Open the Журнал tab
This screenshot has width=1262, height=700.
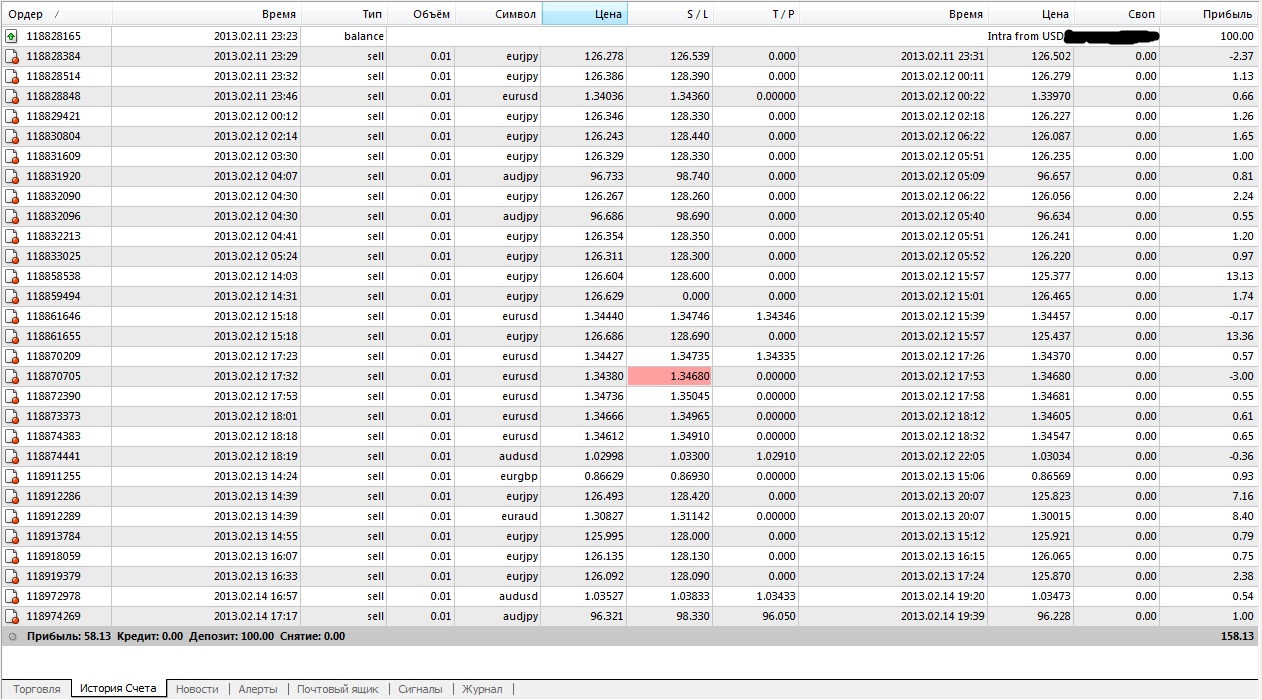(482, 689)
